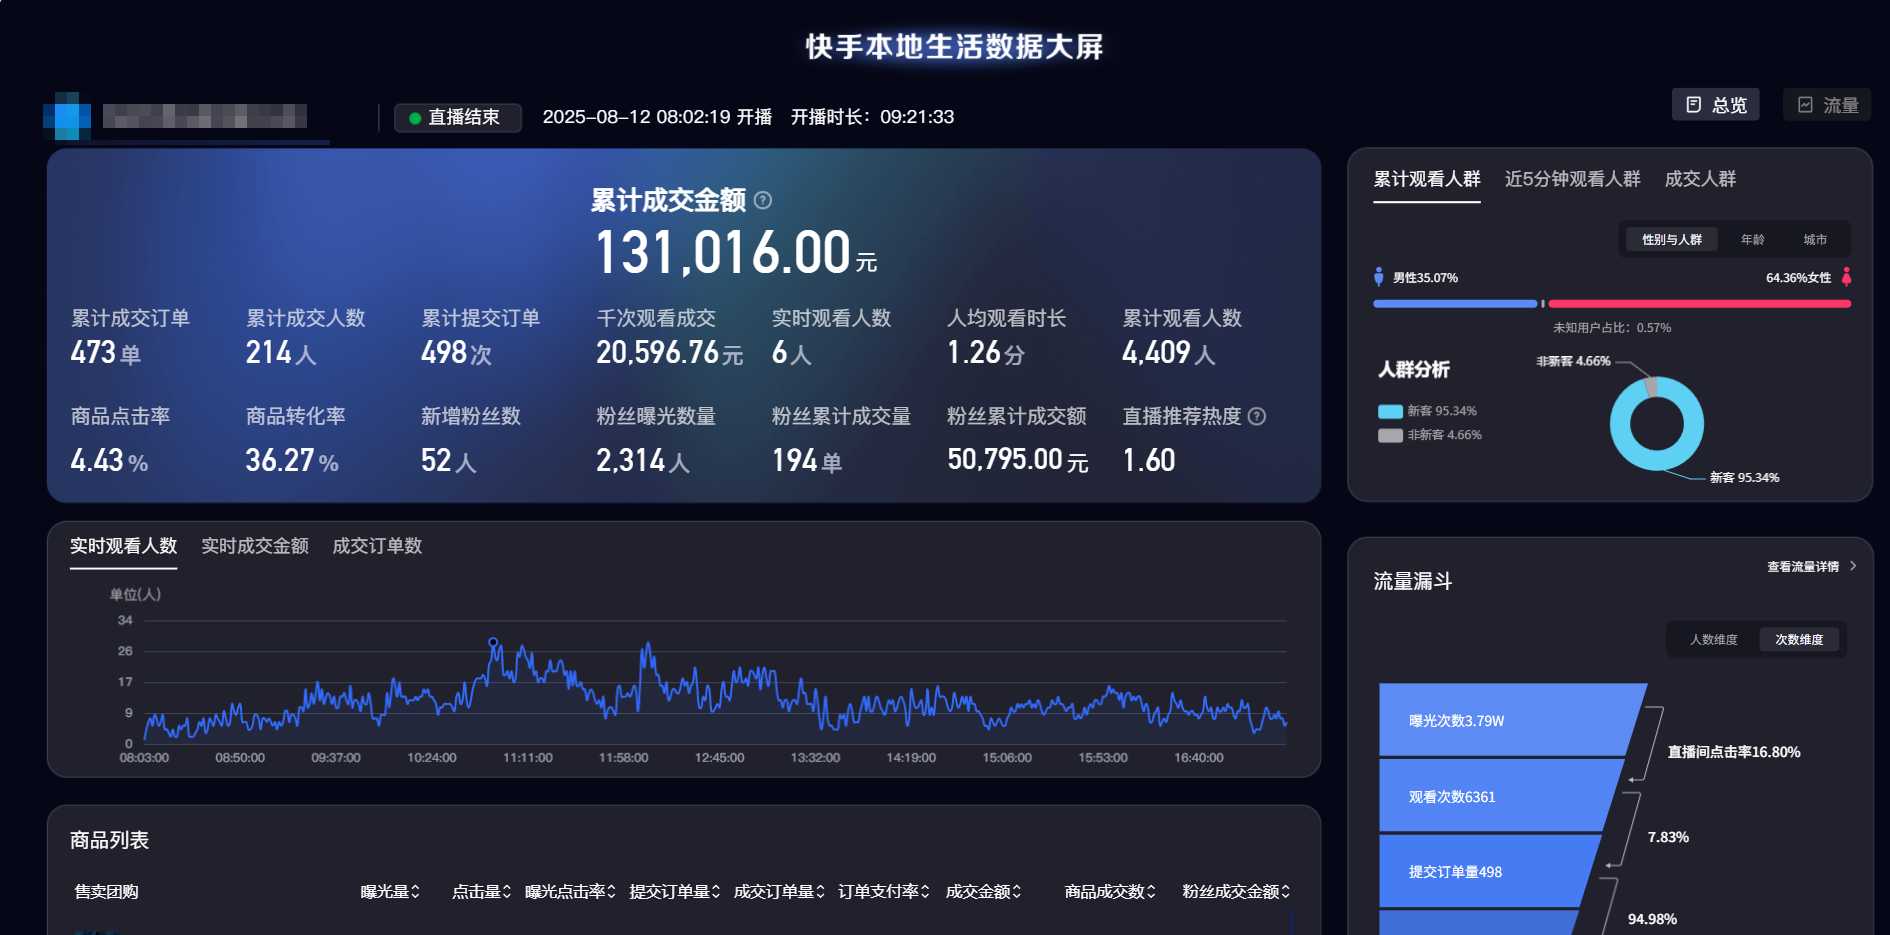Select the 累计观看人群 tab

click(1426, 179)
